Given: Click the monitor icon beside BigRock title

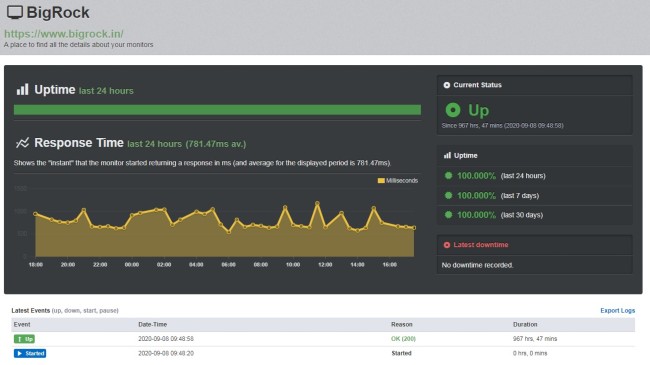Looking at the screenshot, I should coord(15,12).
